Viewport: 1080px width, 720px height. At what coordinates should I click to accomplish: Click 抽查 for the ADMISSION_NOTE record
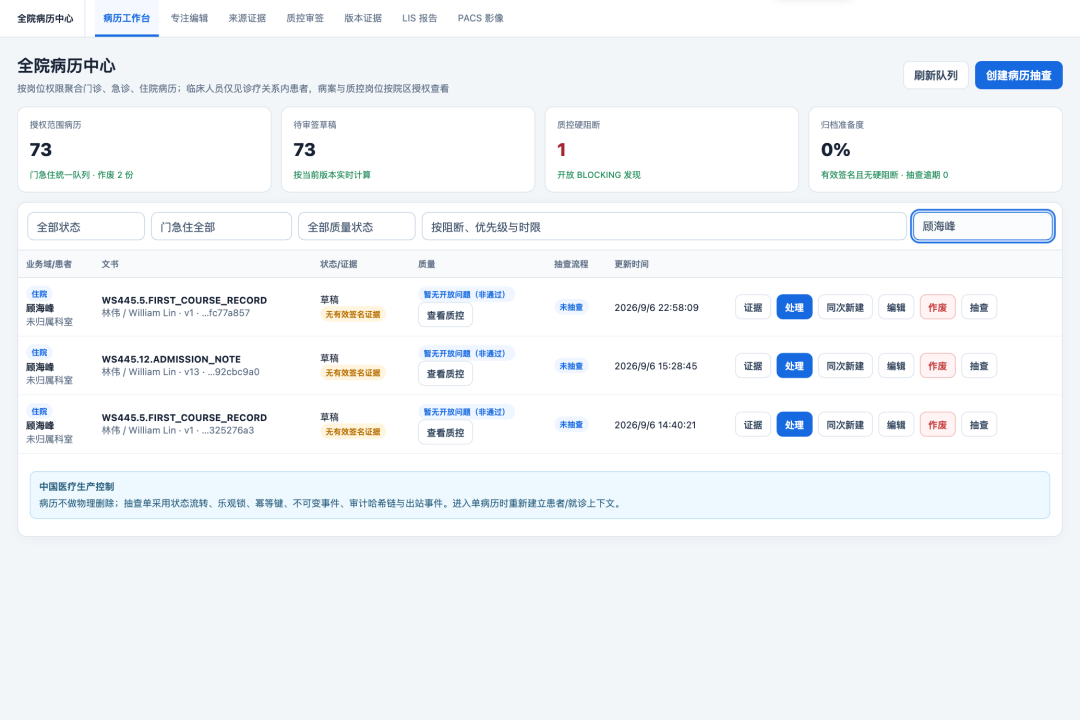979,366
